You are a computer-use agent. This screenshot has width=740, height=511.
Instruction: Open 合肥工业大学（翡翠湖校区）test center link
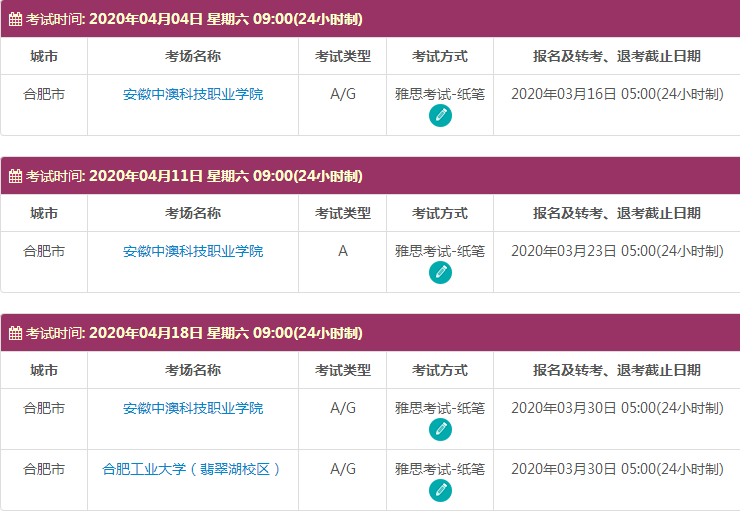[x=192, y=469]
